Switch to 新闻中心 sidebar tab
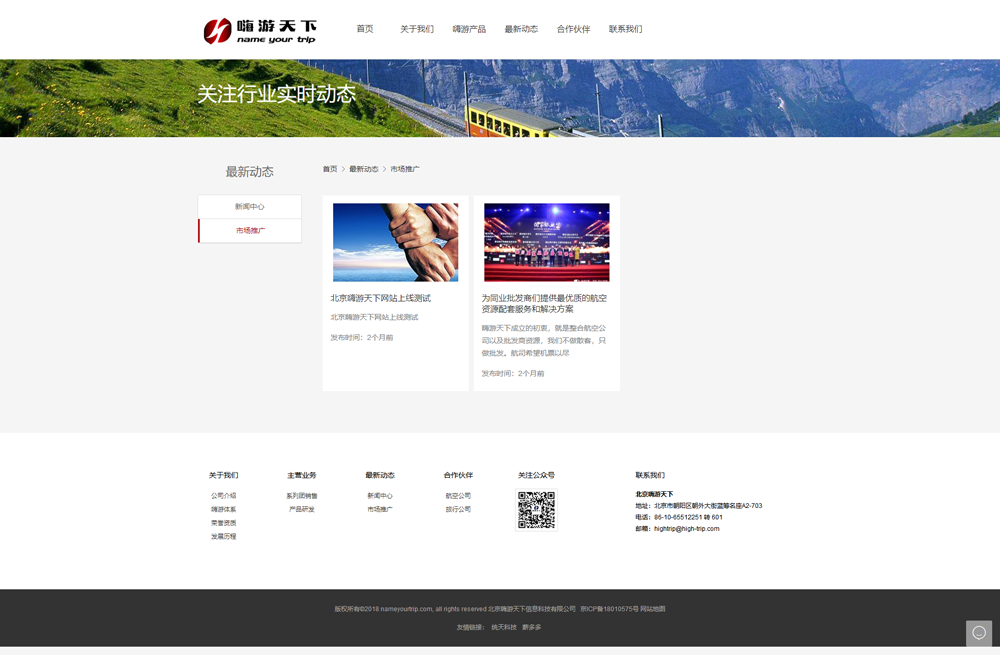Image resolution: width=1000 pixels, height=655 pixels. pos(250,207)
